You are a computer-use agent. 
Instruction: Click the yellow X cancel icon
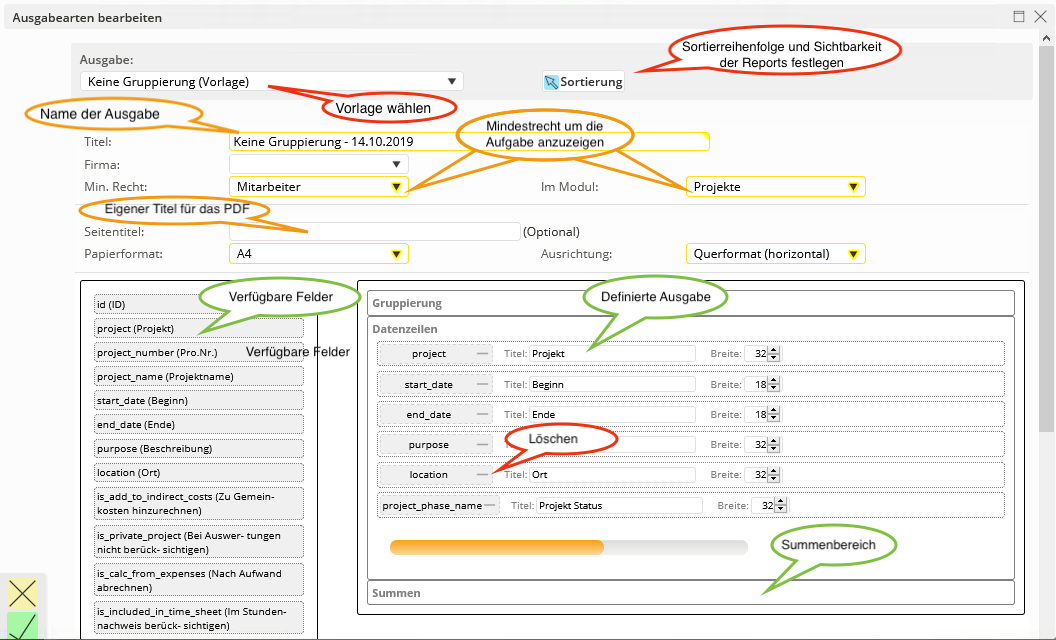point(22,593)
